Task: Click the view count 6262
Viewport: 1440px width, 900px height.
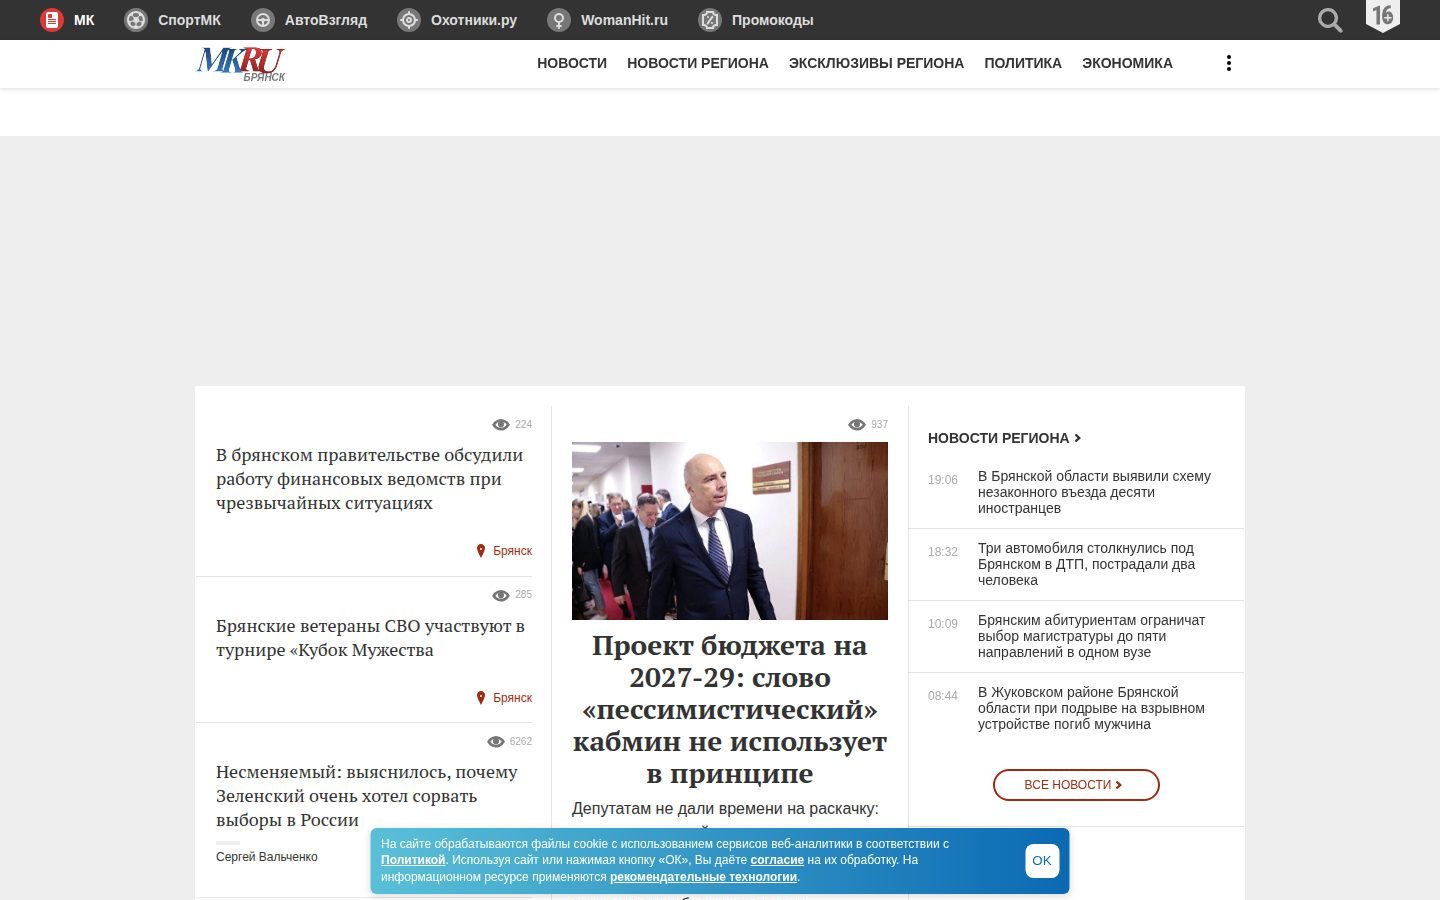Action: coord(521,742)
